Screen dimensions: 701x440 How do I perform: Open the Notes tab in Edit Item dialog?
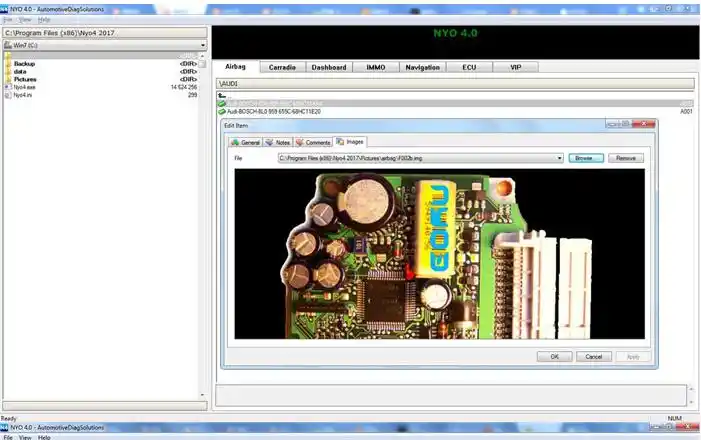tap(278, 142)
